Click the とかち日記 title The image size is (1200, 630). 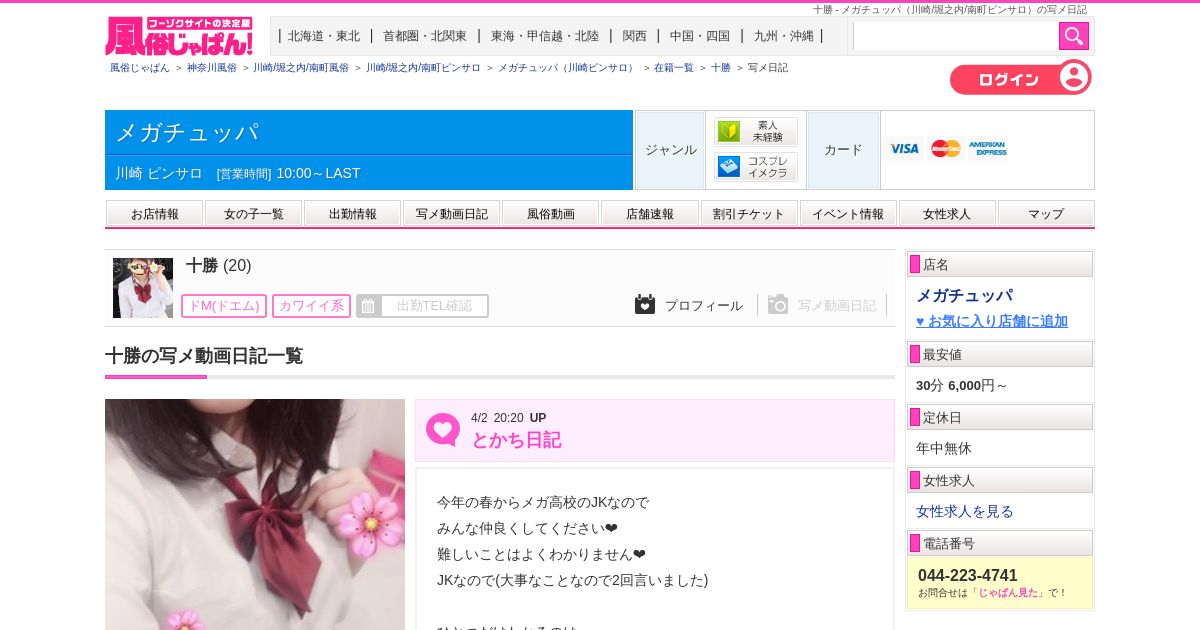pyautogui.click(x=516, y=440)
